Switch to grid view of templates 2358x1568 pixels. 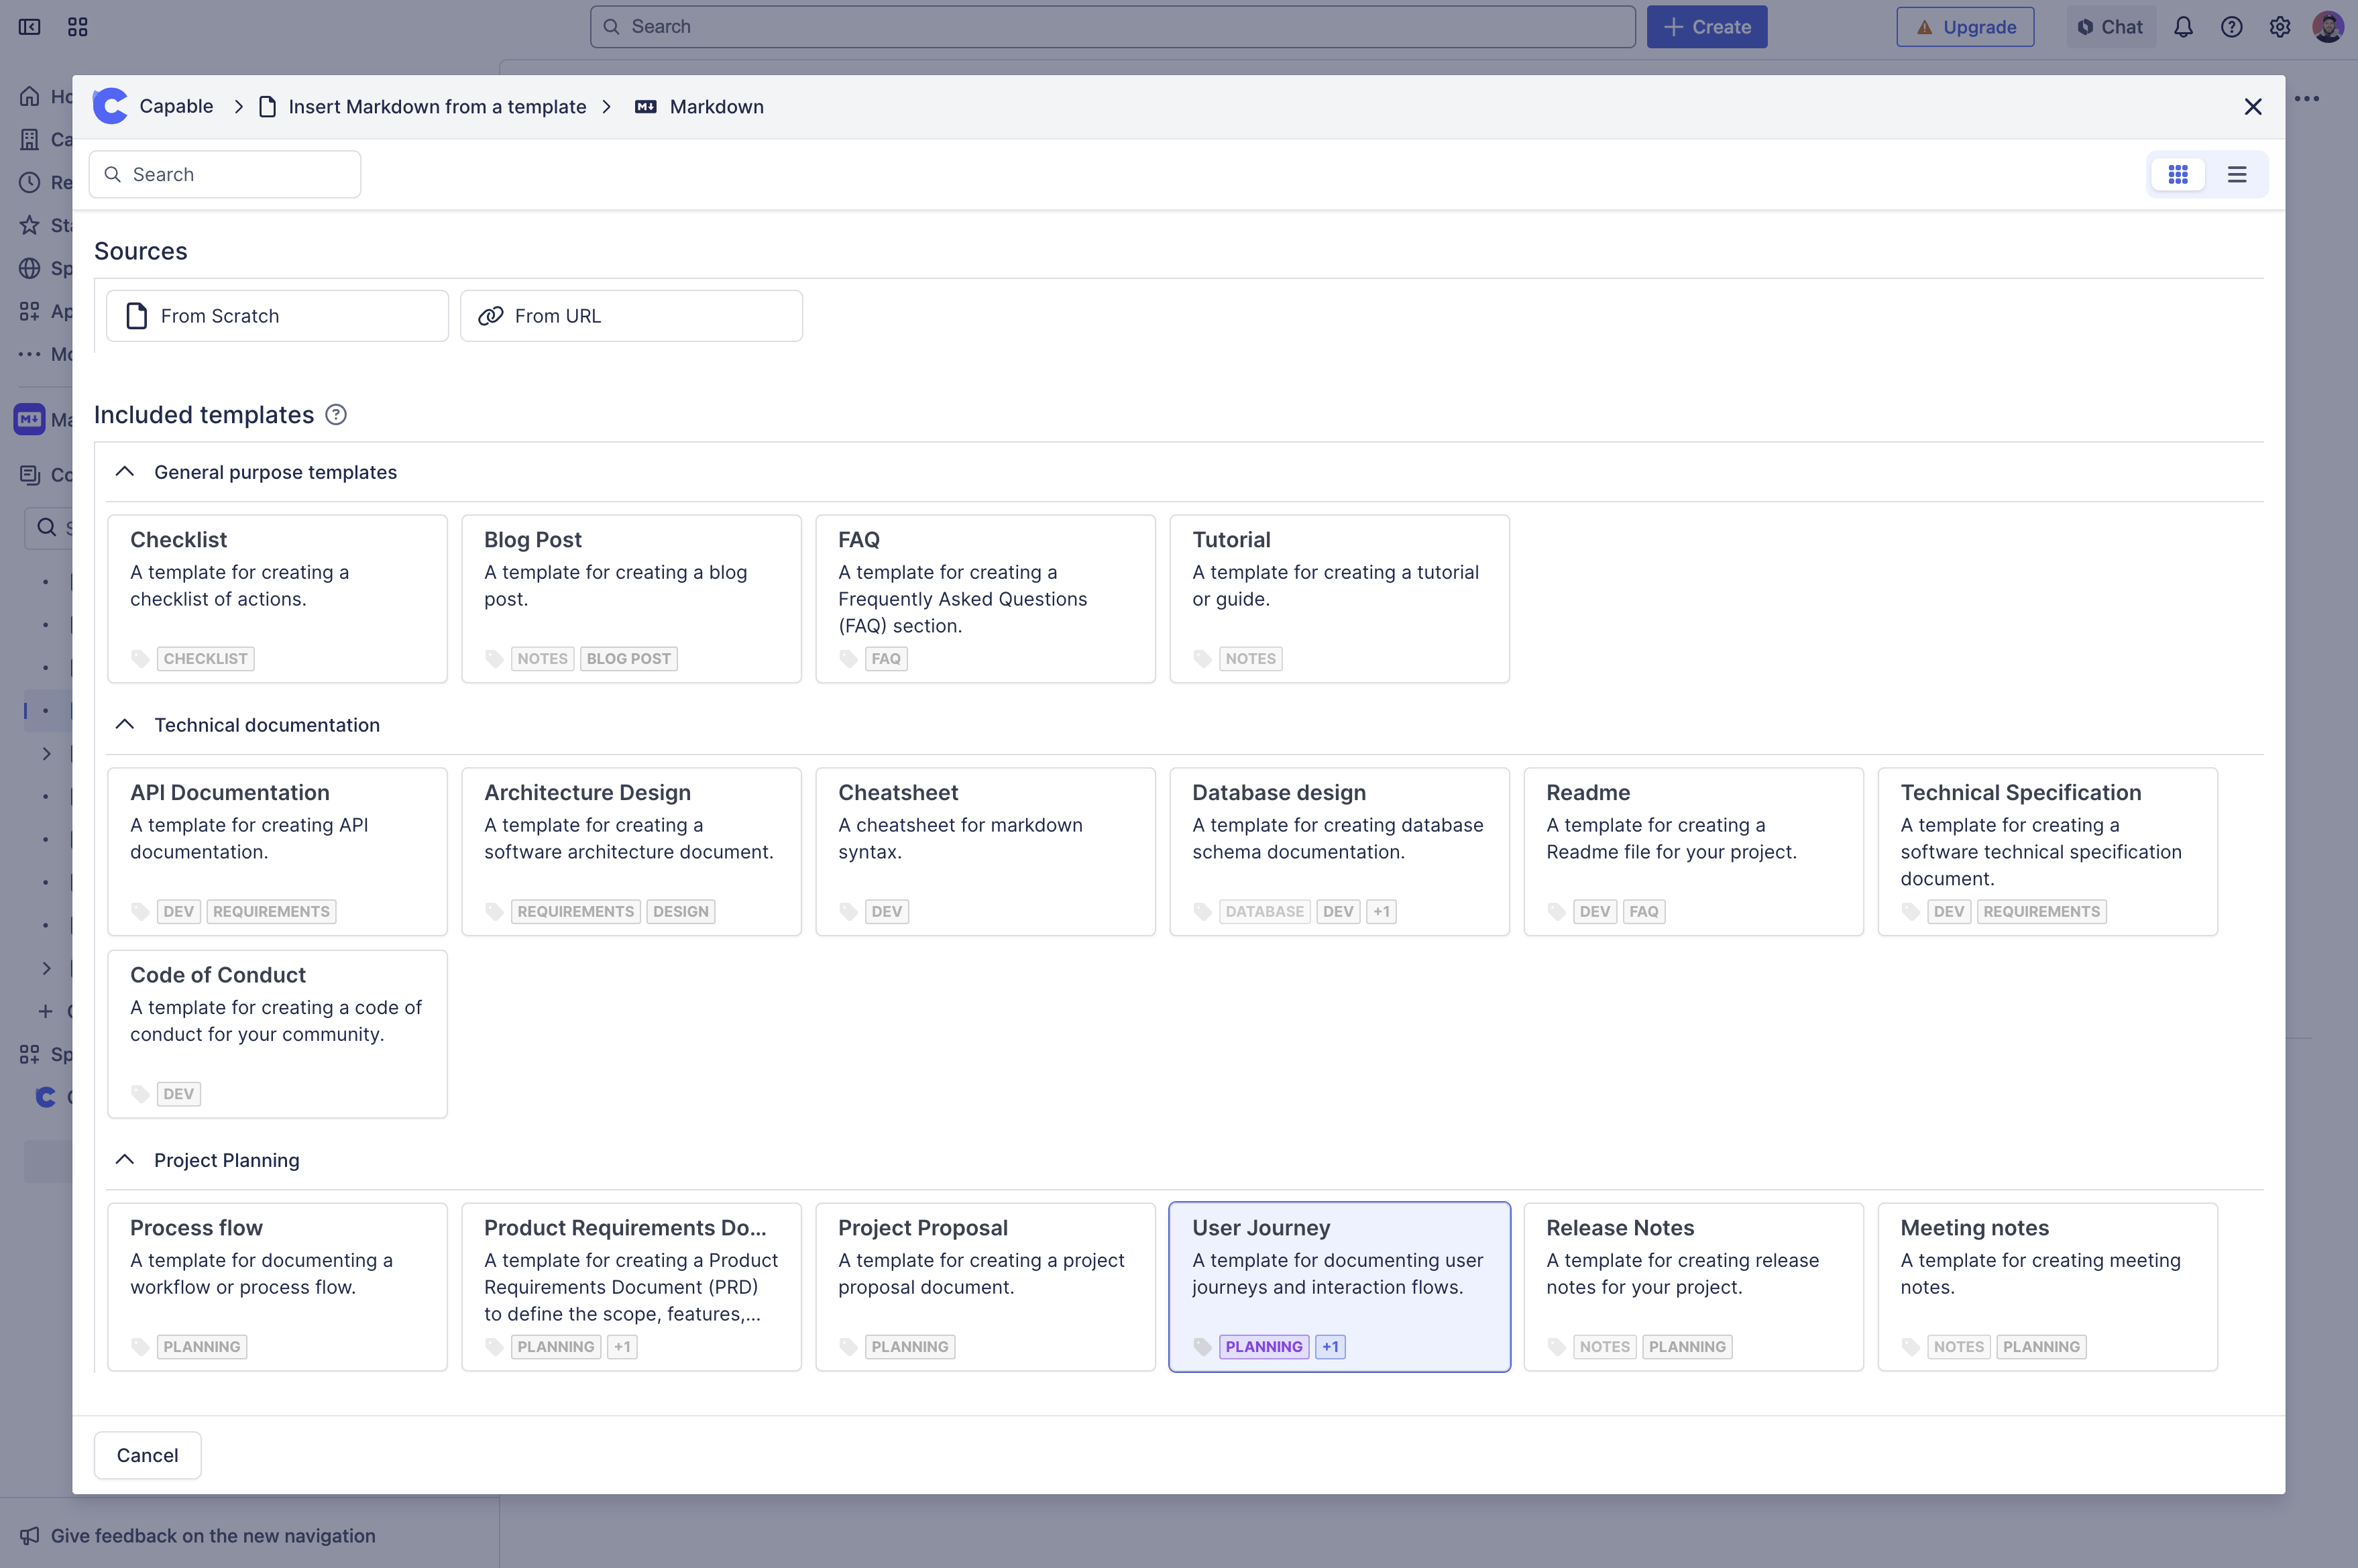click(2179, 173)
